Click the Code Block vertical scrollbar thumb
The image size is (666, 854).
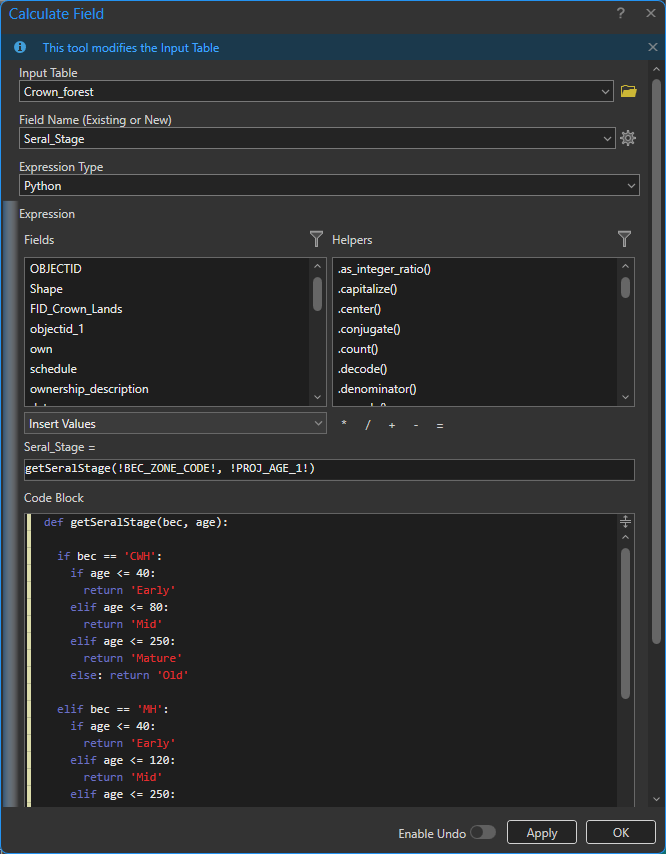[x=625, y=623]
